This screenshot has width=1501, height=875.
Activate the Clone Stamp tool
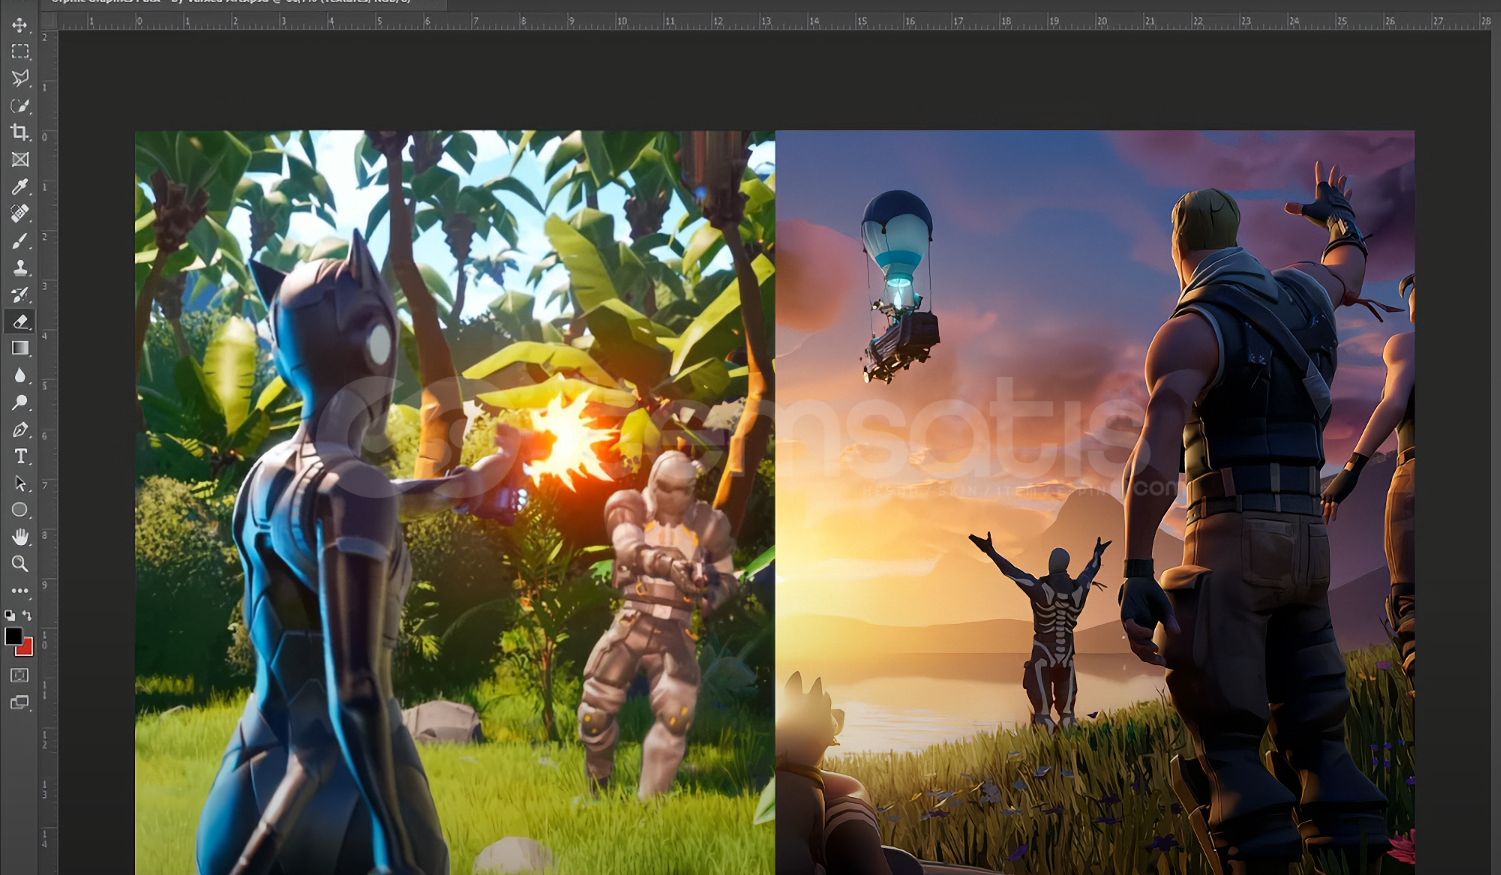[x=20, y=267]
